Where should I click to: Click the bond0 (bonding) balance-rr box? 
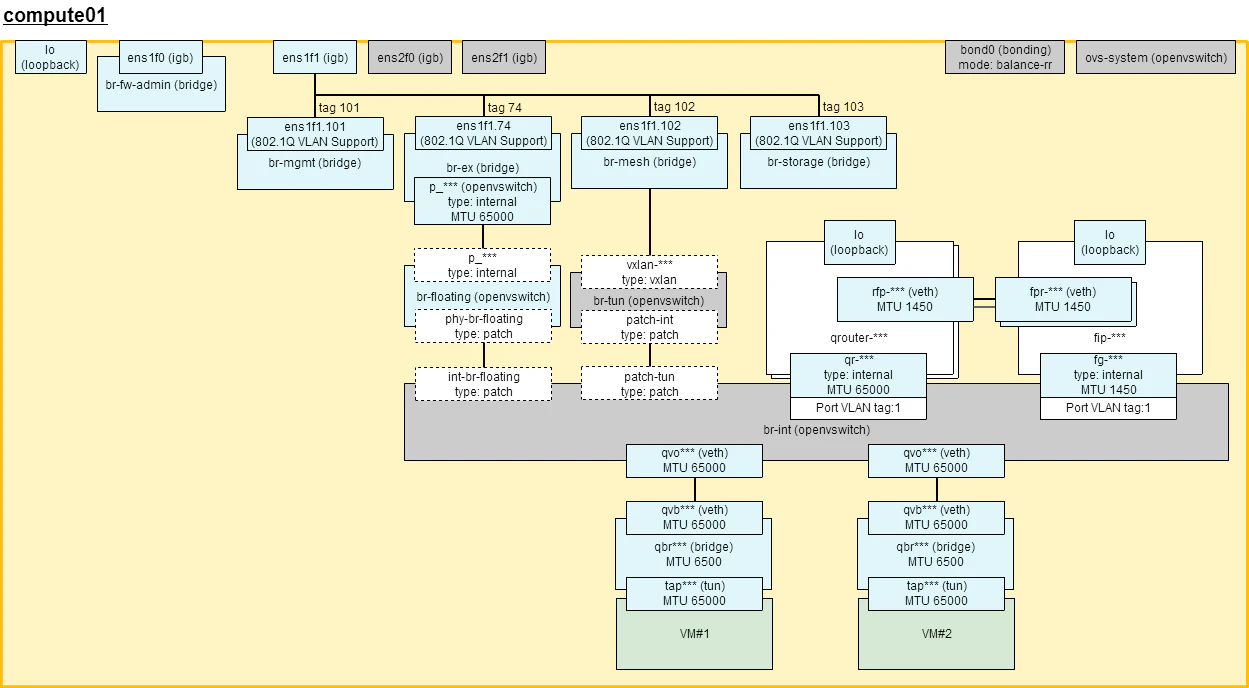pyautogui.click(x=1005, y=57)
